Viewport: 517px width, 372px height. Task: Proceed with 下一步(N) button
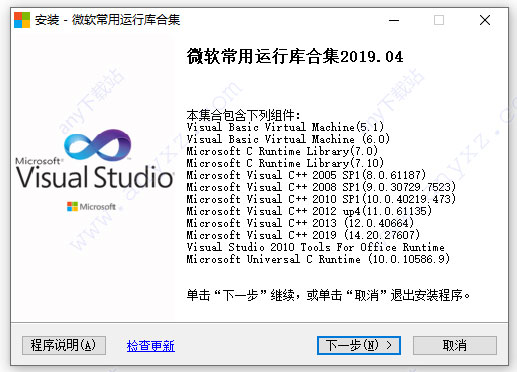tap(359, 345)
